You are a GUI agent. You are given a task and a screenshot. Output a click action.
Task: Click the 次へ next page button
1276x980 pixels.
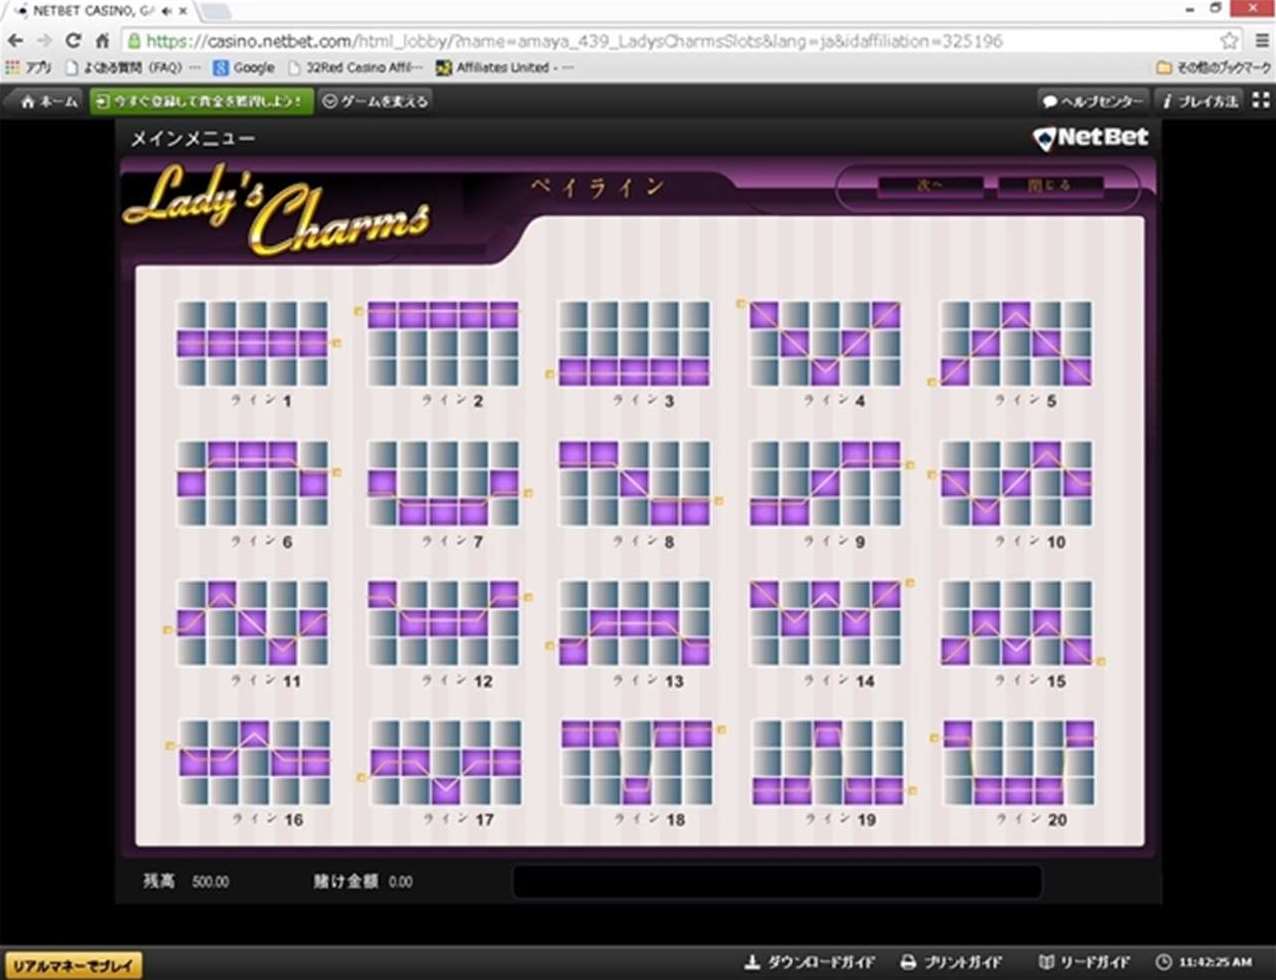tap(930, 186)
